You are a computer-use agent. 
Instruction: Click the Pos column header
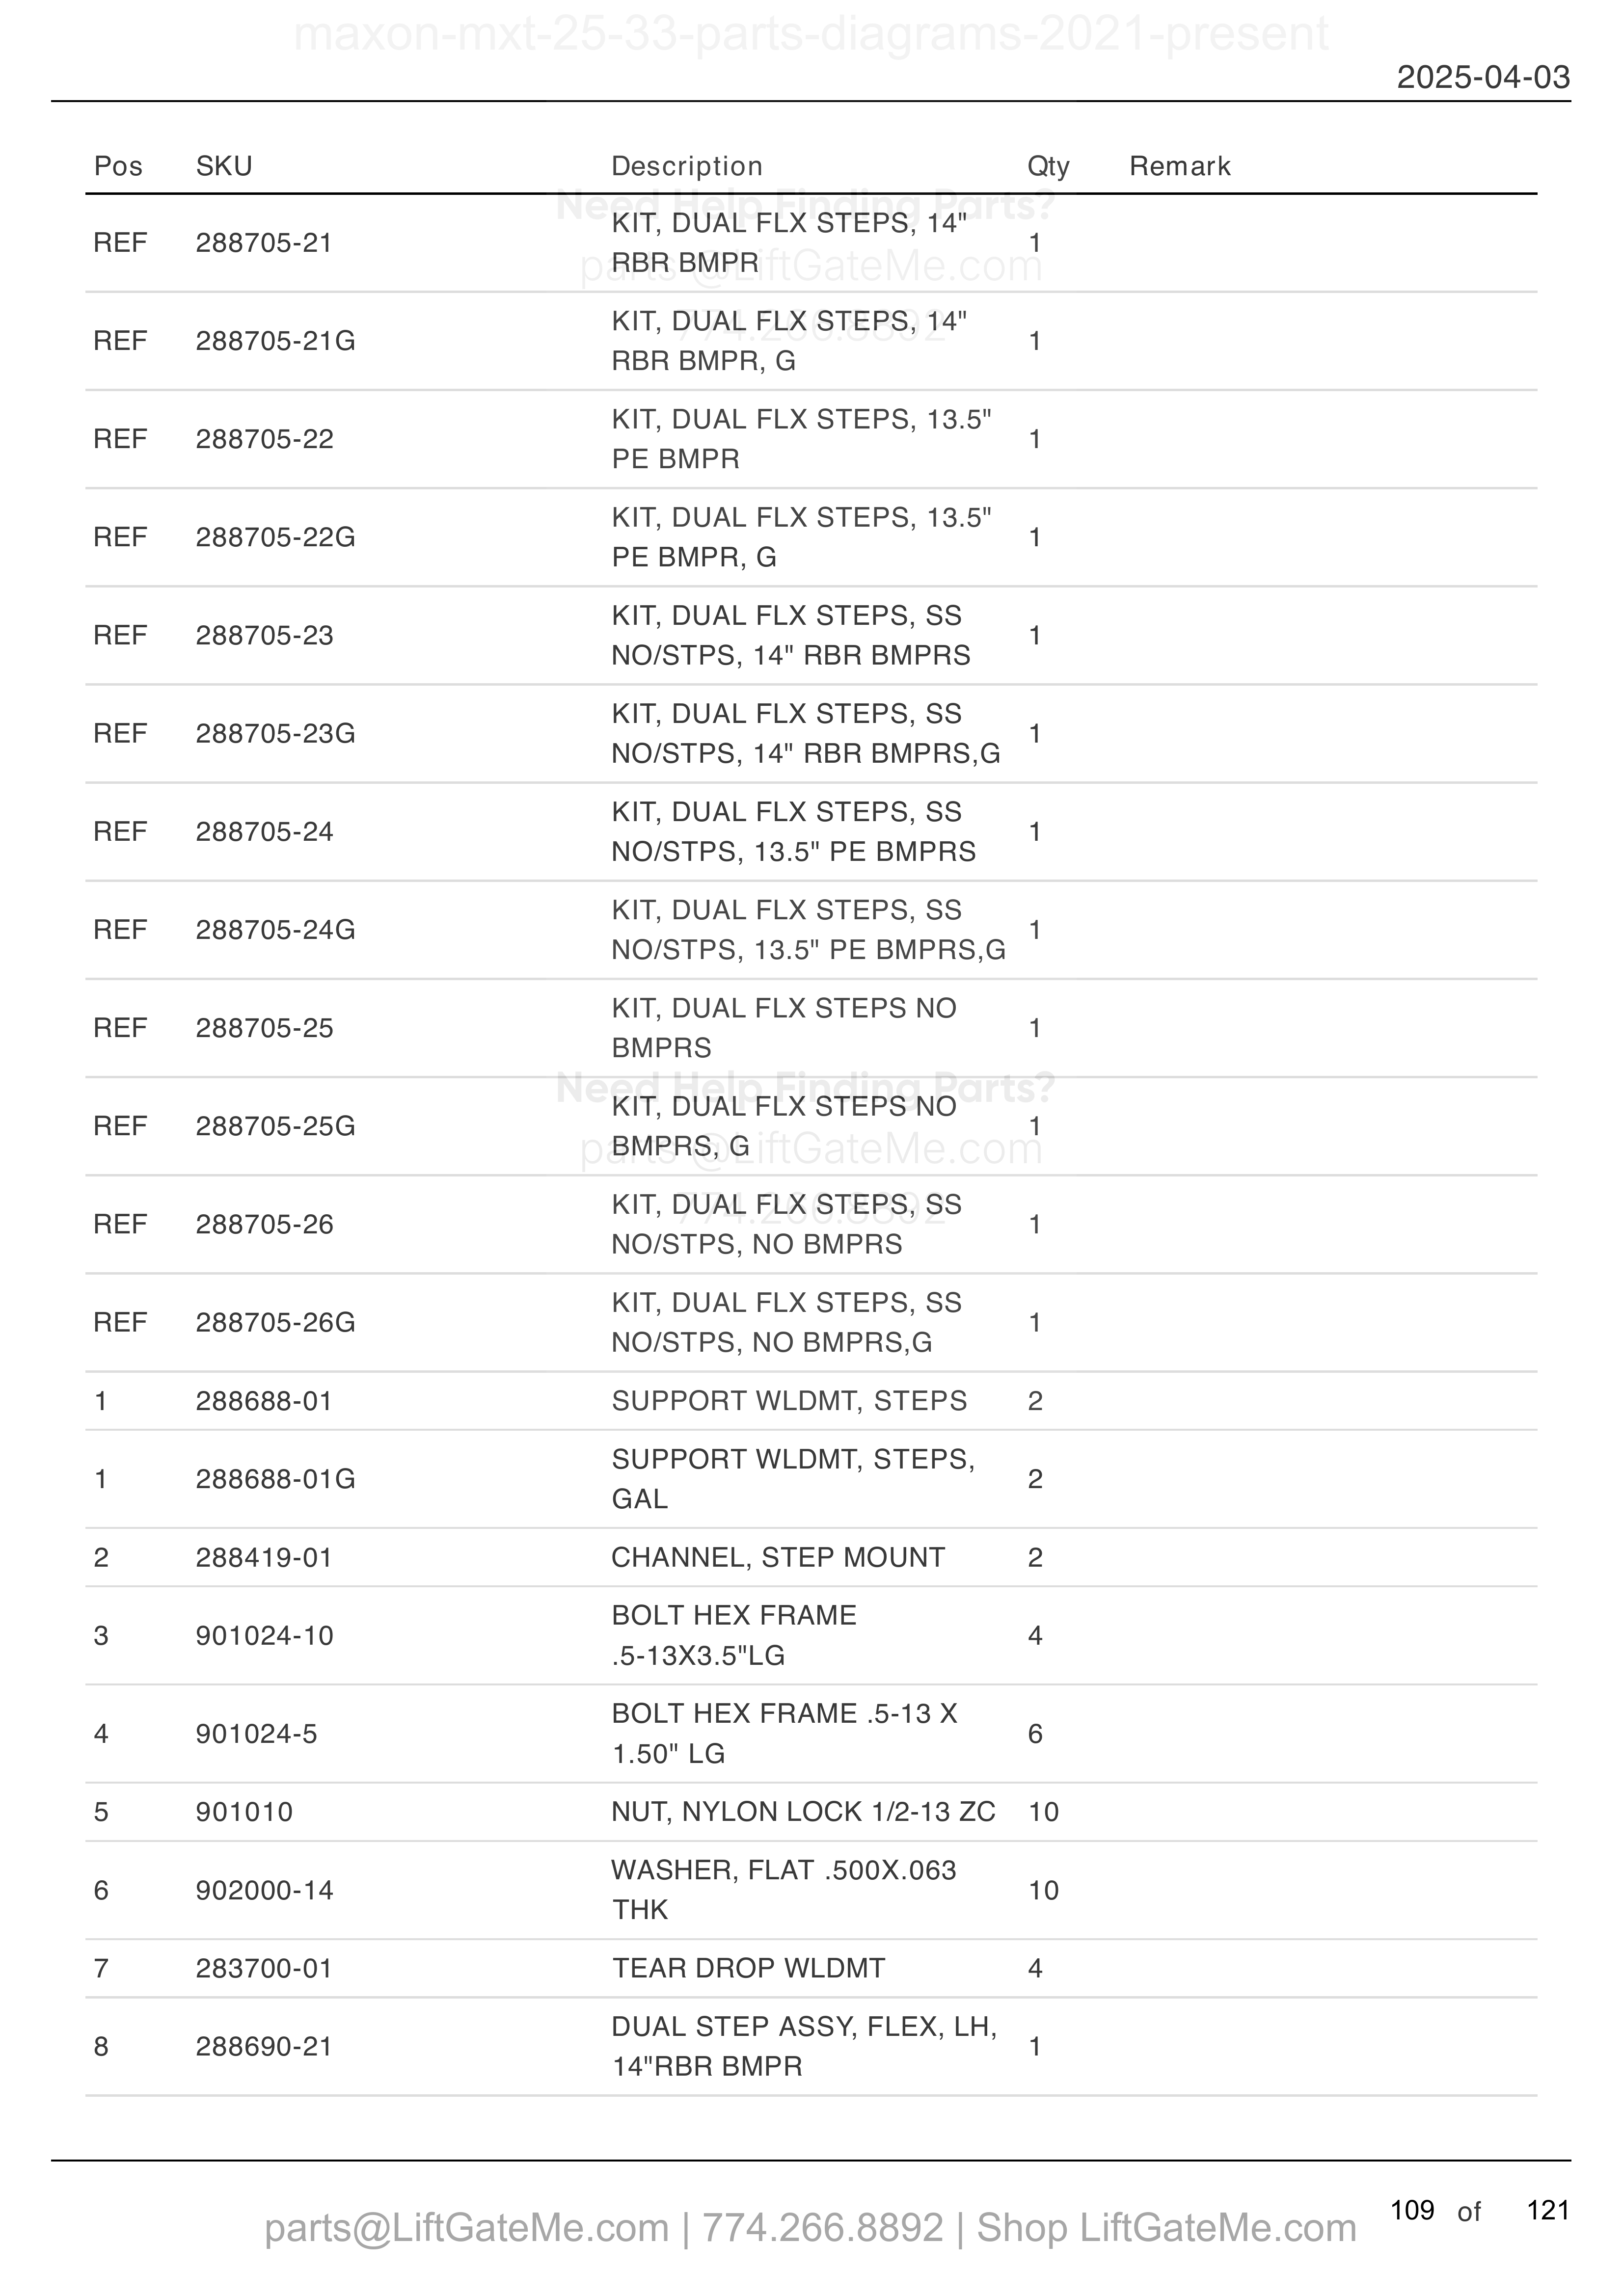(118, 166)
